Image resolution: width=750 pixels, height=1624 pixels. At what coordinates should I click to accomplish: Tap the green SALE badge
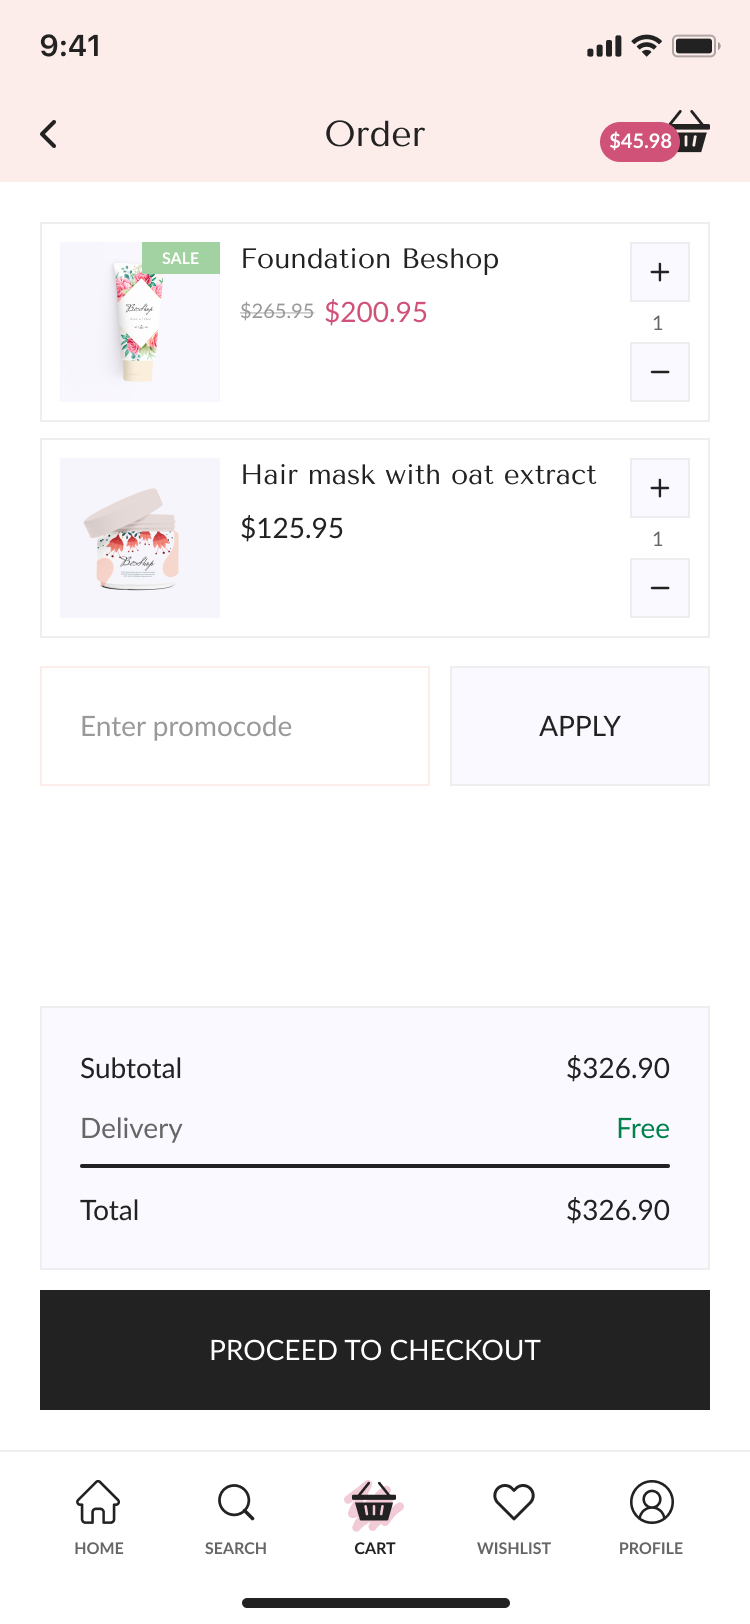[181, 258]
